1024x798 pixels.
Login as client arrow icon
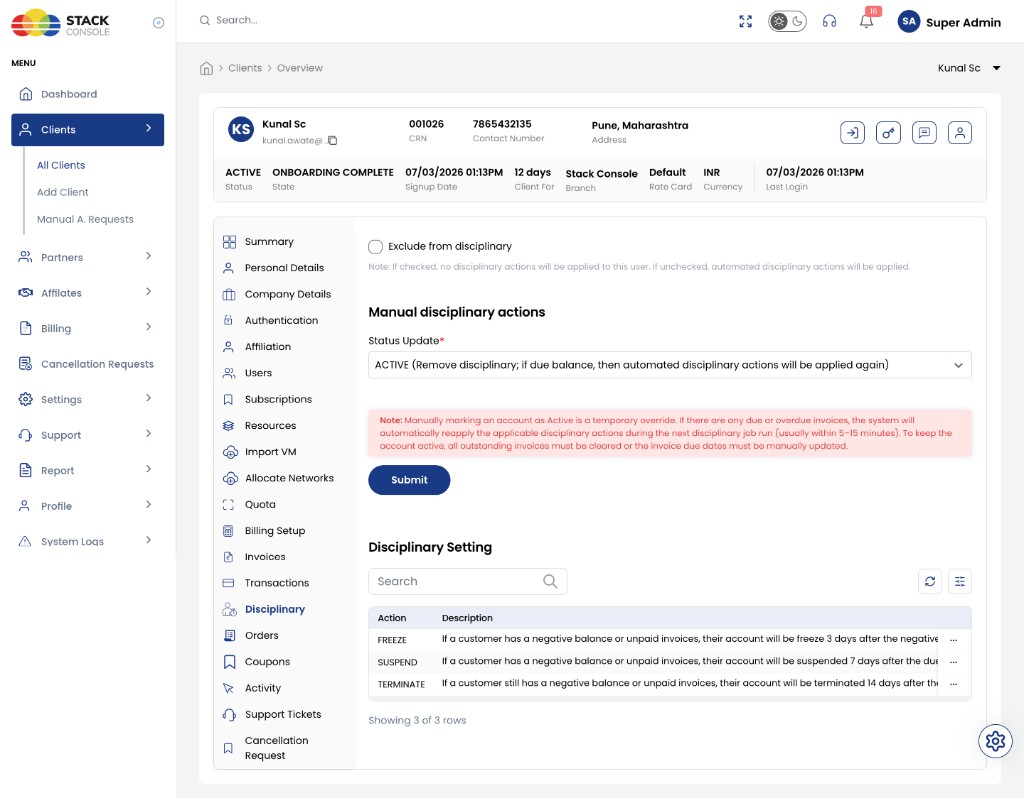[852, 133]
